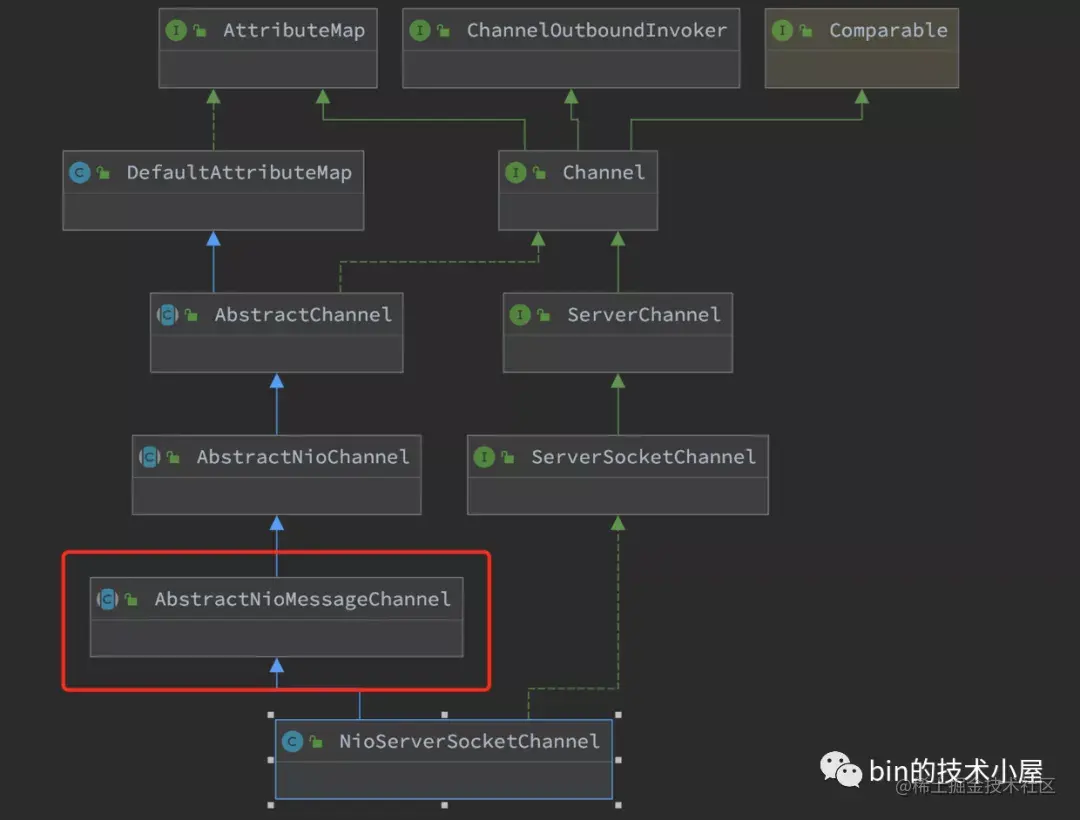1080x820 pixels.
Task: Click the empty body of the DefaultAttributeMap node
Action: pos(213,212)
